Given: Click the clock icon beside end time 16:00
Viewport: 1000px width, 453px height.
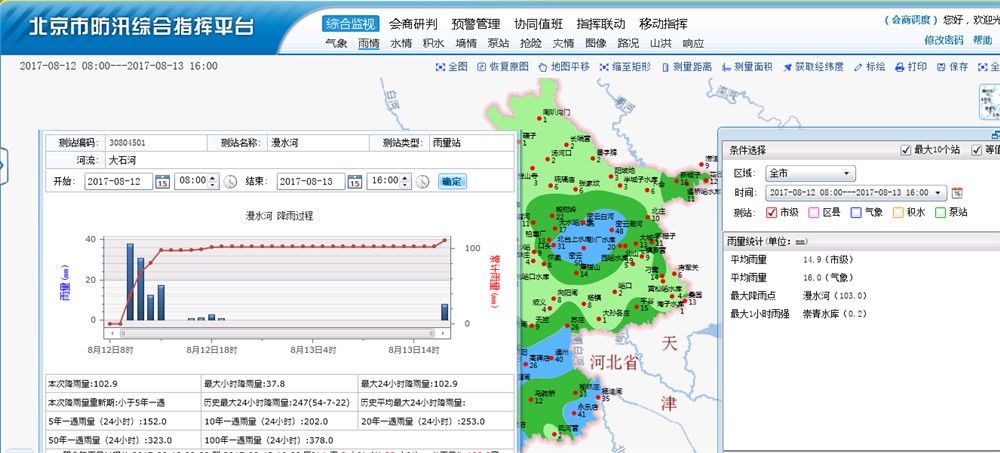Looking at the screenshot, I should (422, 182).
